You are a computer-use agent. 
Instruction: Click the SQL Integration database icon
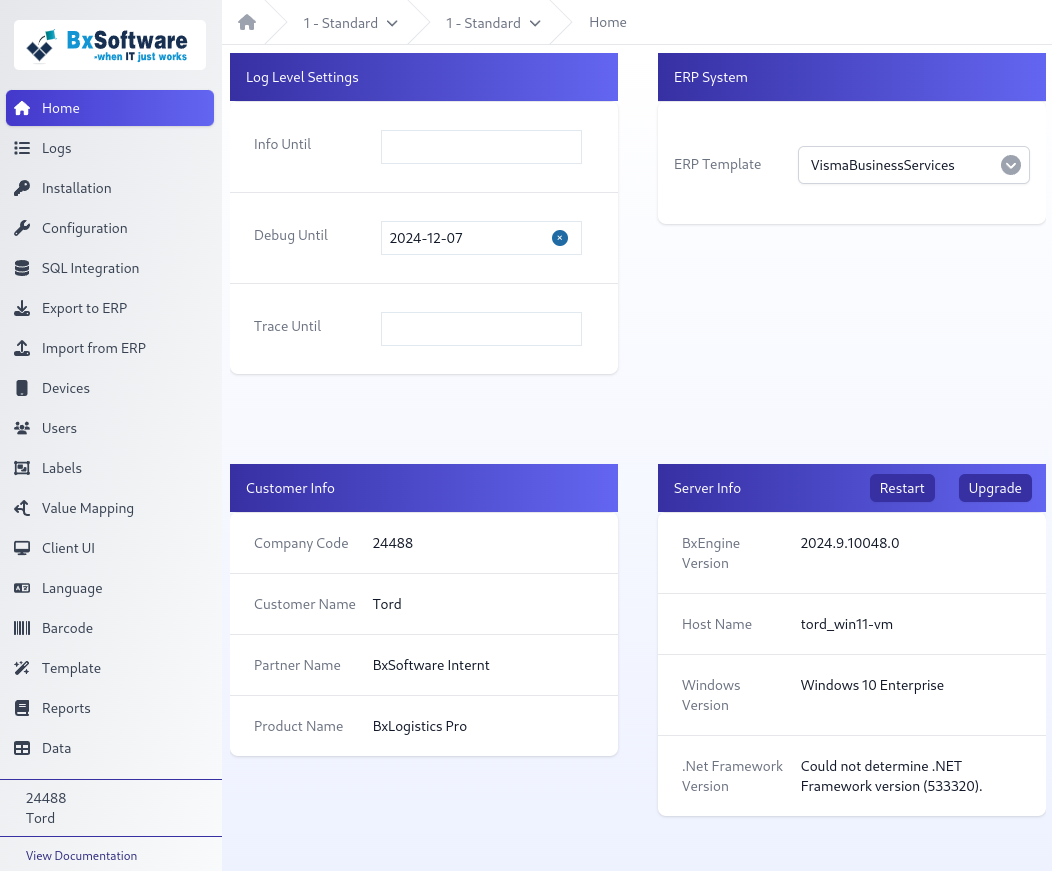[22, 268]
